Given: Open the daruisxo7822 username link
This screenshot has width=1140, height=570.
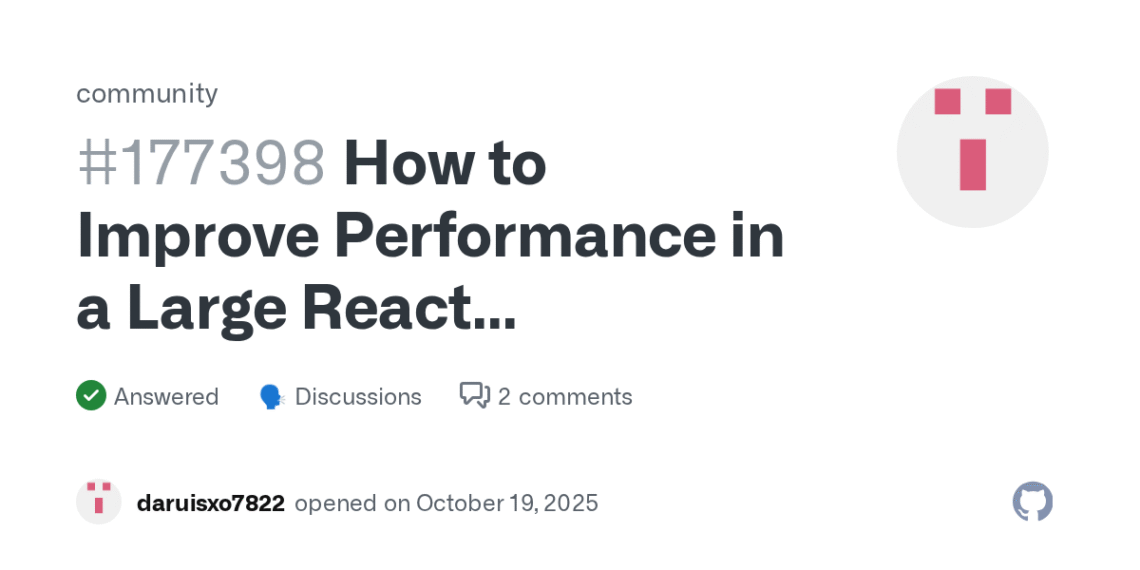Looking at the screenshot, I should tap(210, 503).
